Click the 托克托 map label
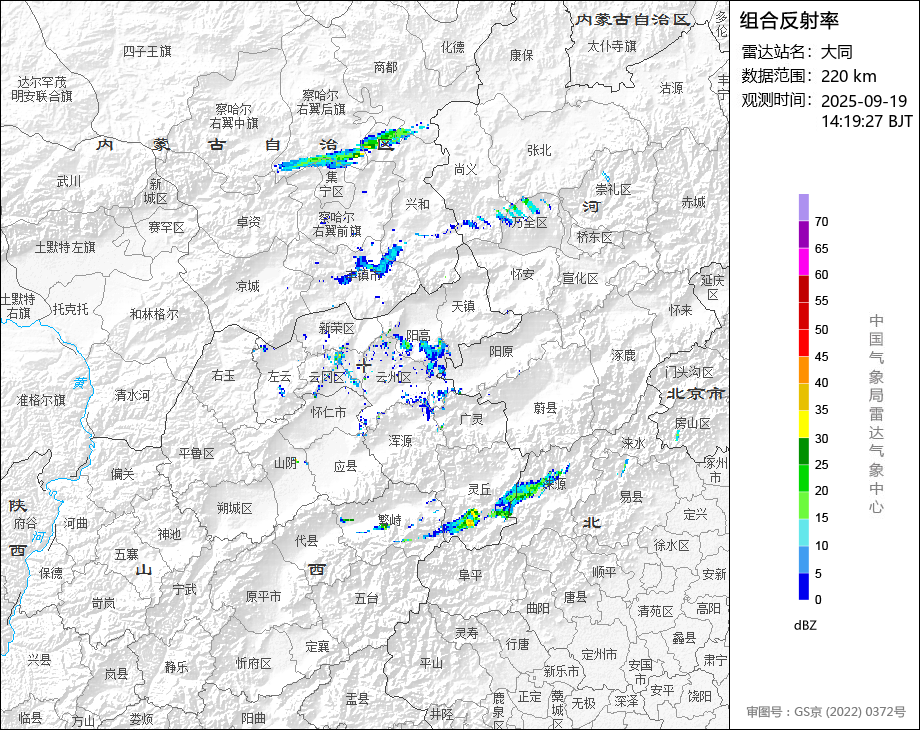 click(x=70, y=309)
